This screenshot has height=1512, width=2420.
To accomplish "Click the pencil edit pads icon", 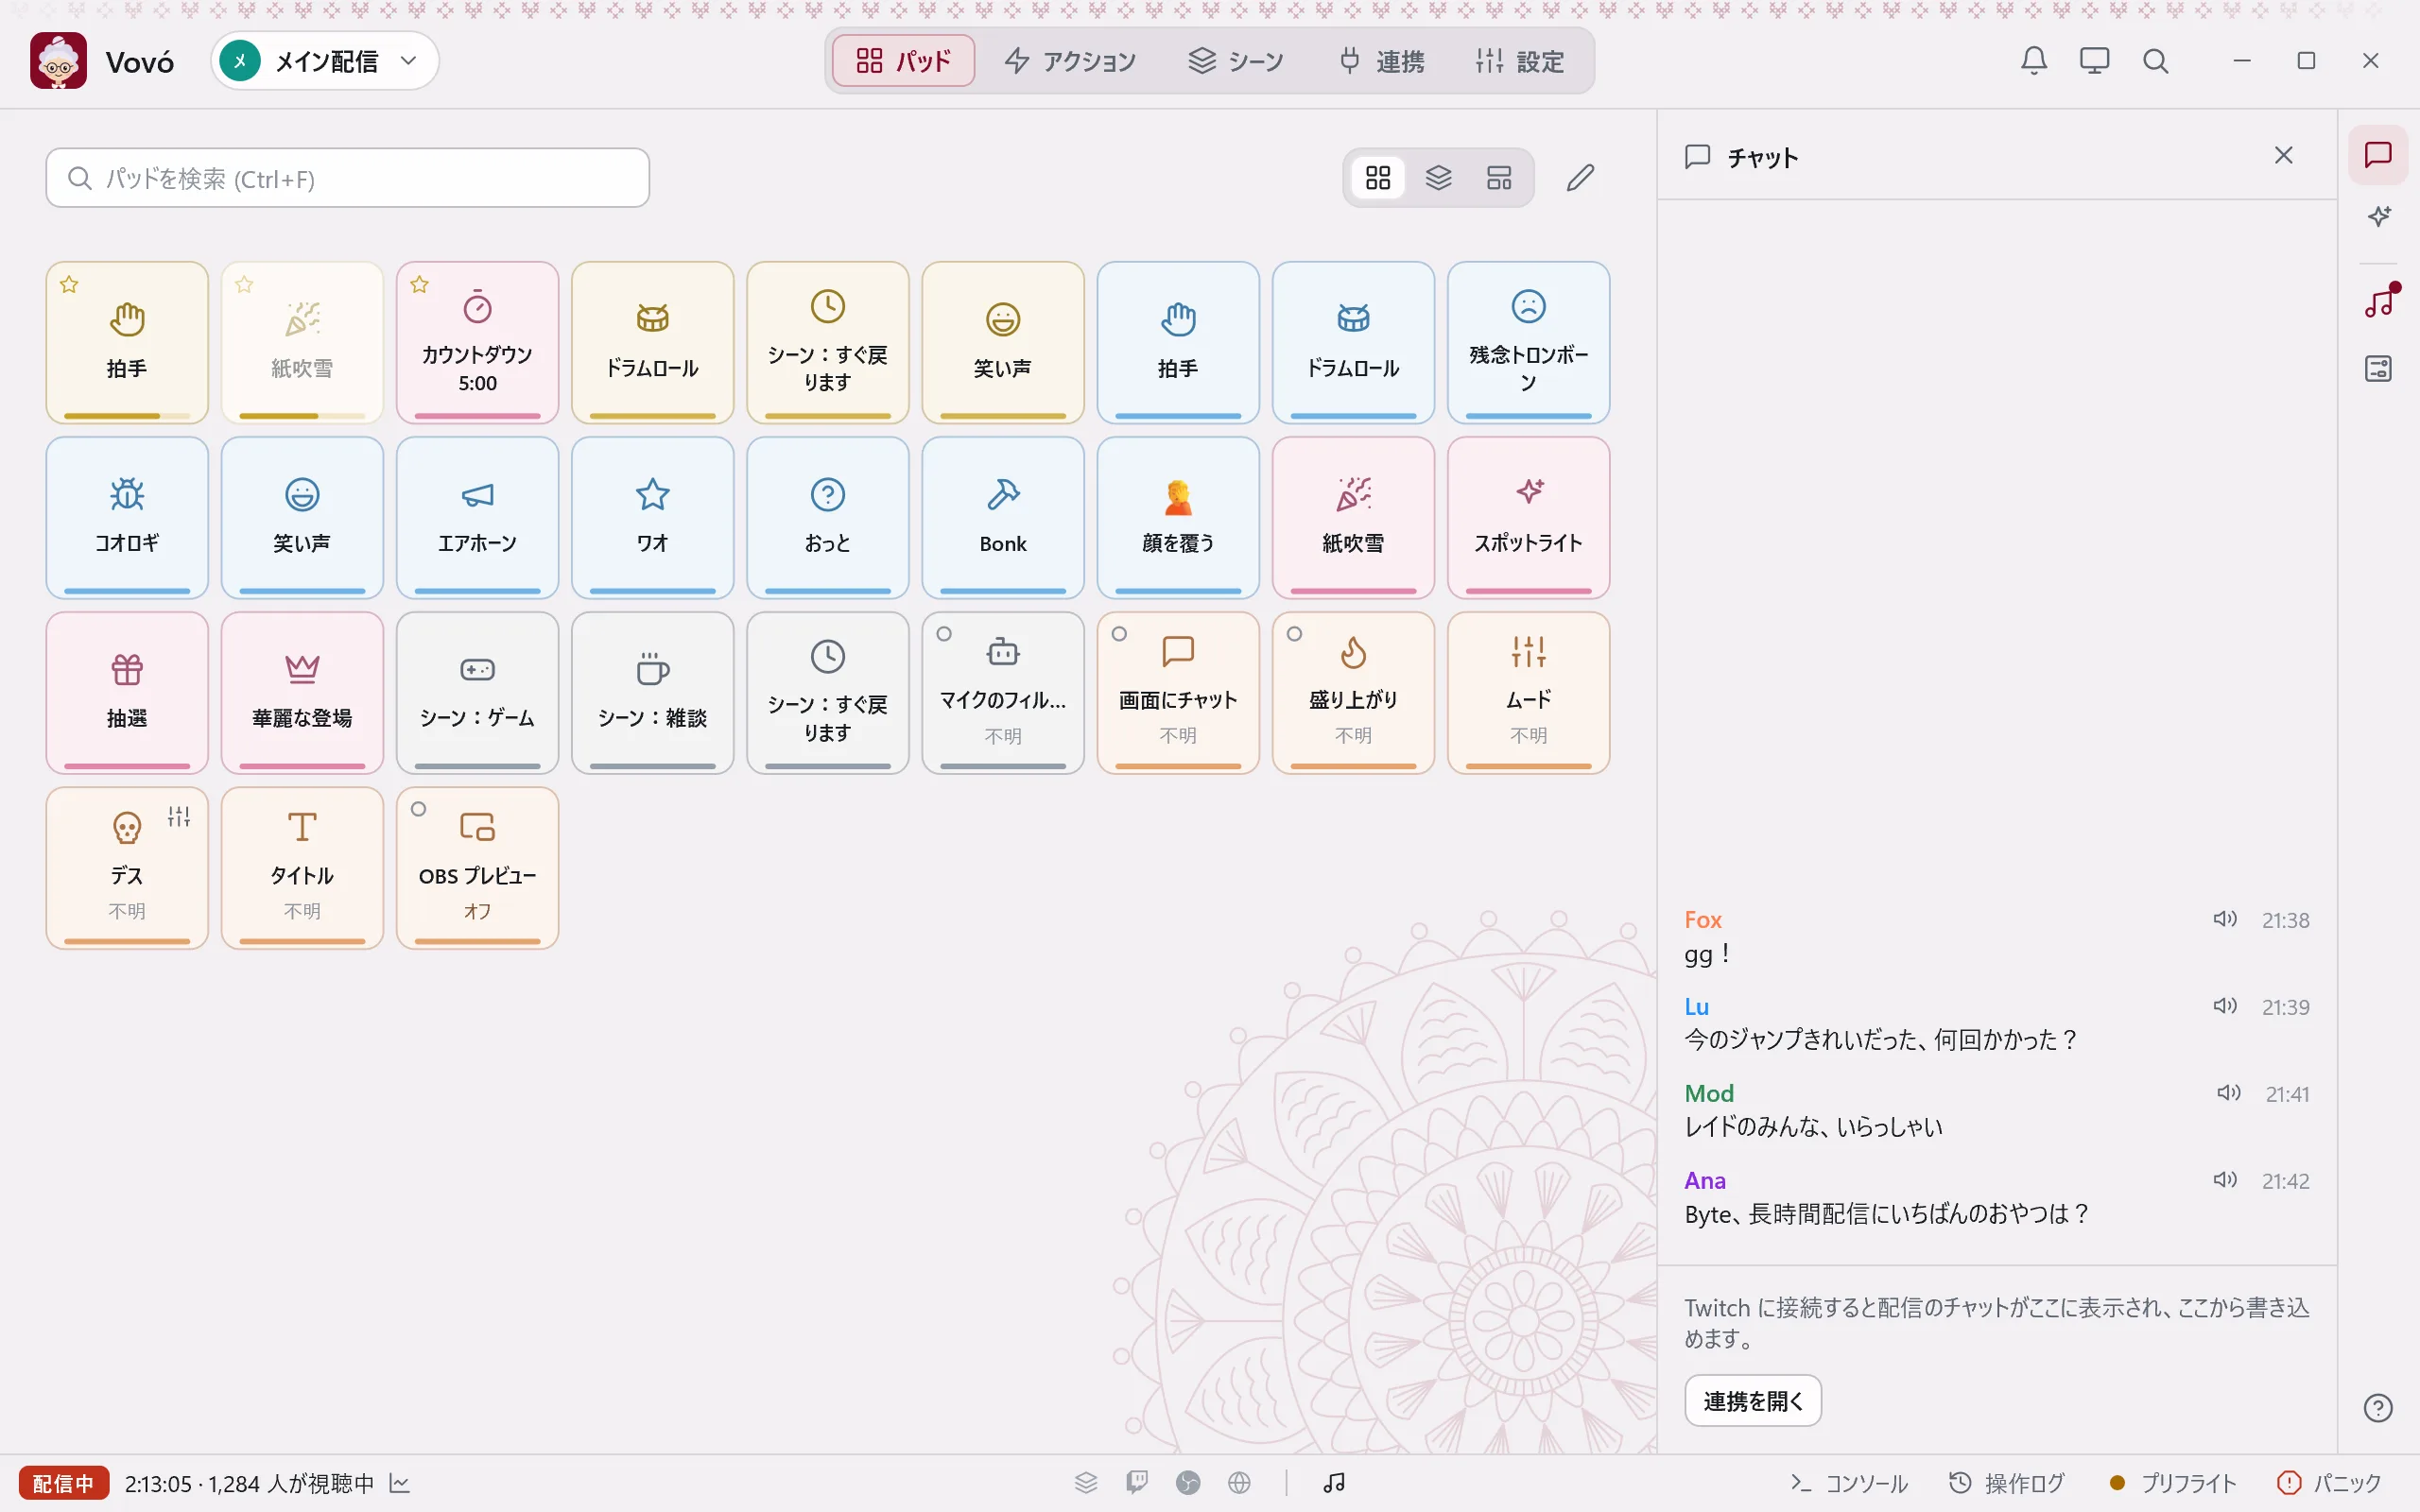I will click(1580, 178).
